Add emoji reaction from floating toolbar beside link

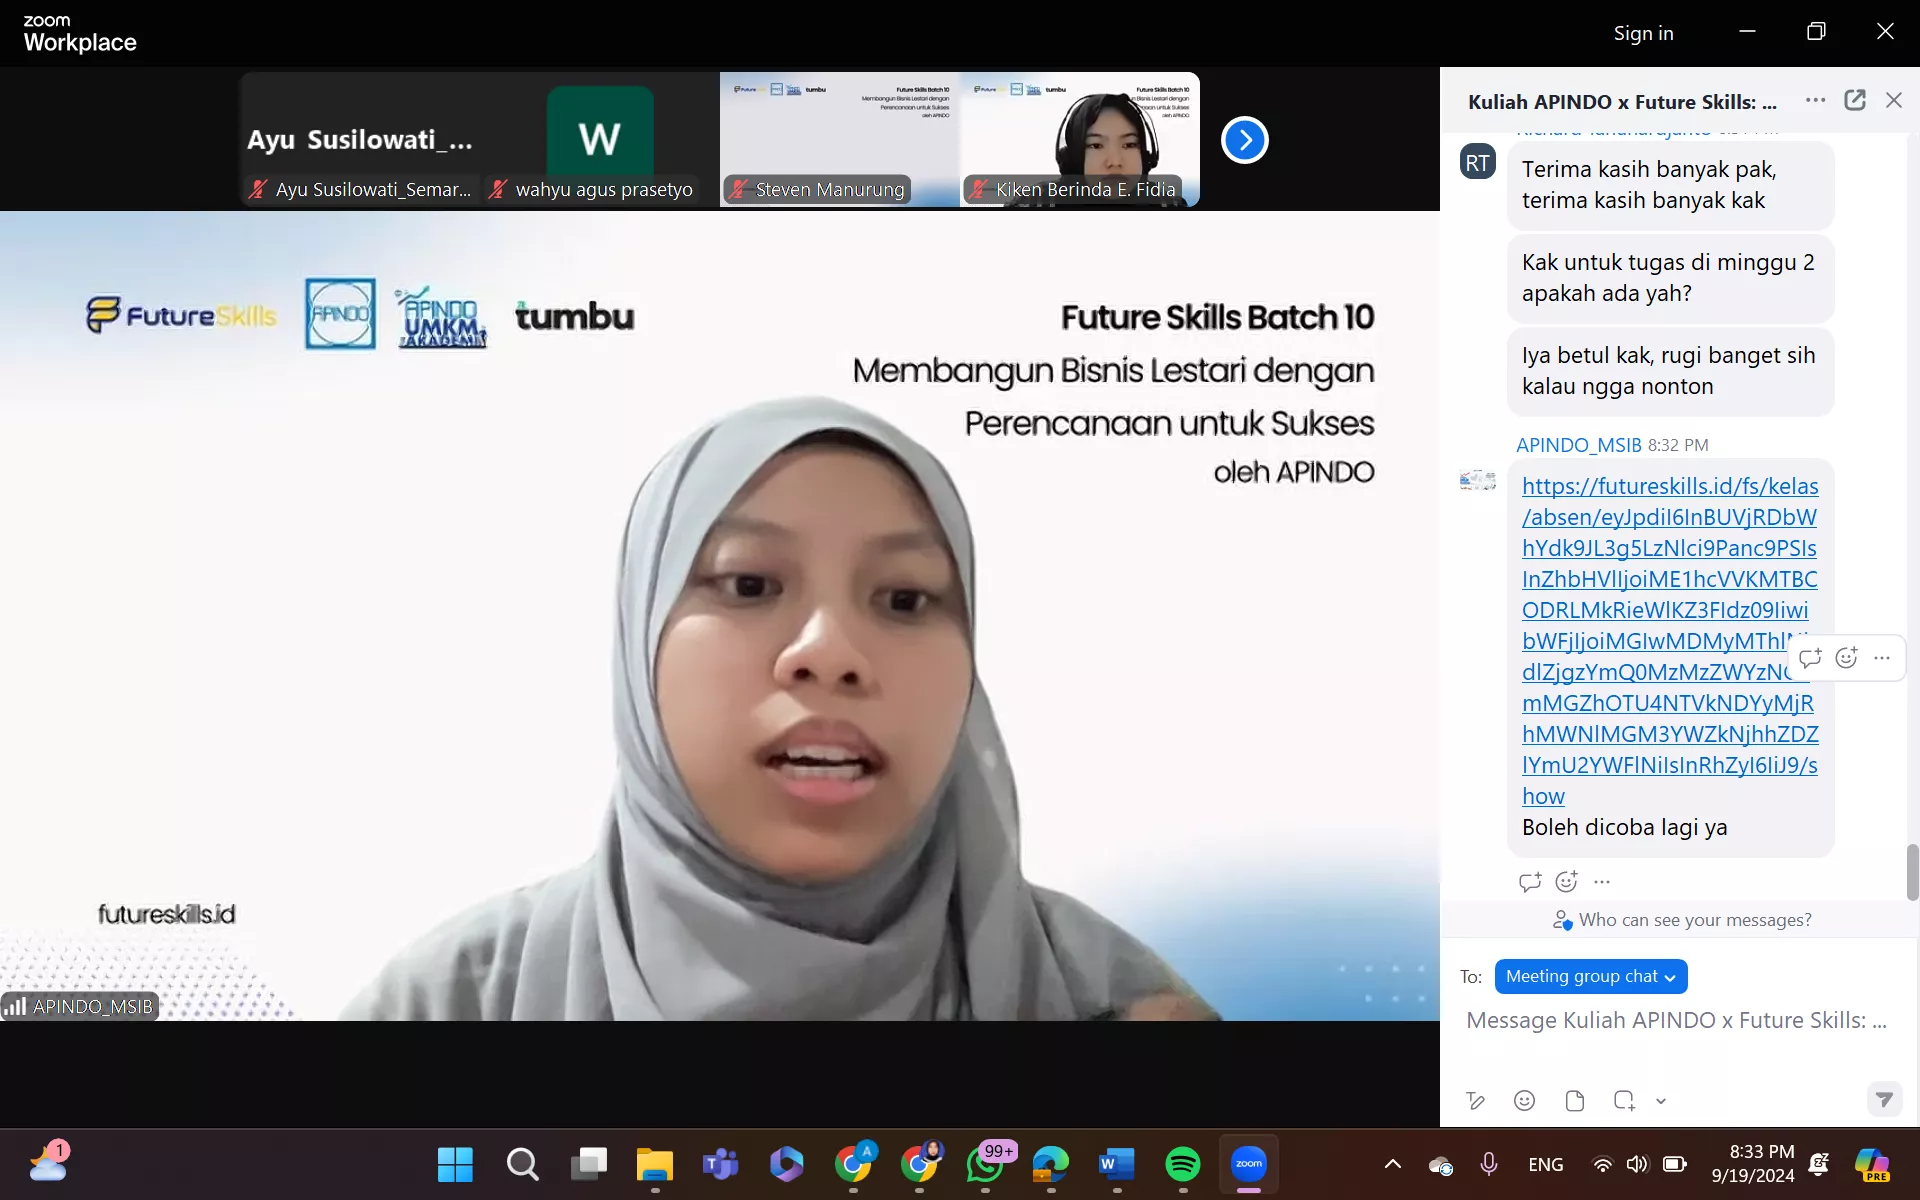click(x=1847, y=657)
